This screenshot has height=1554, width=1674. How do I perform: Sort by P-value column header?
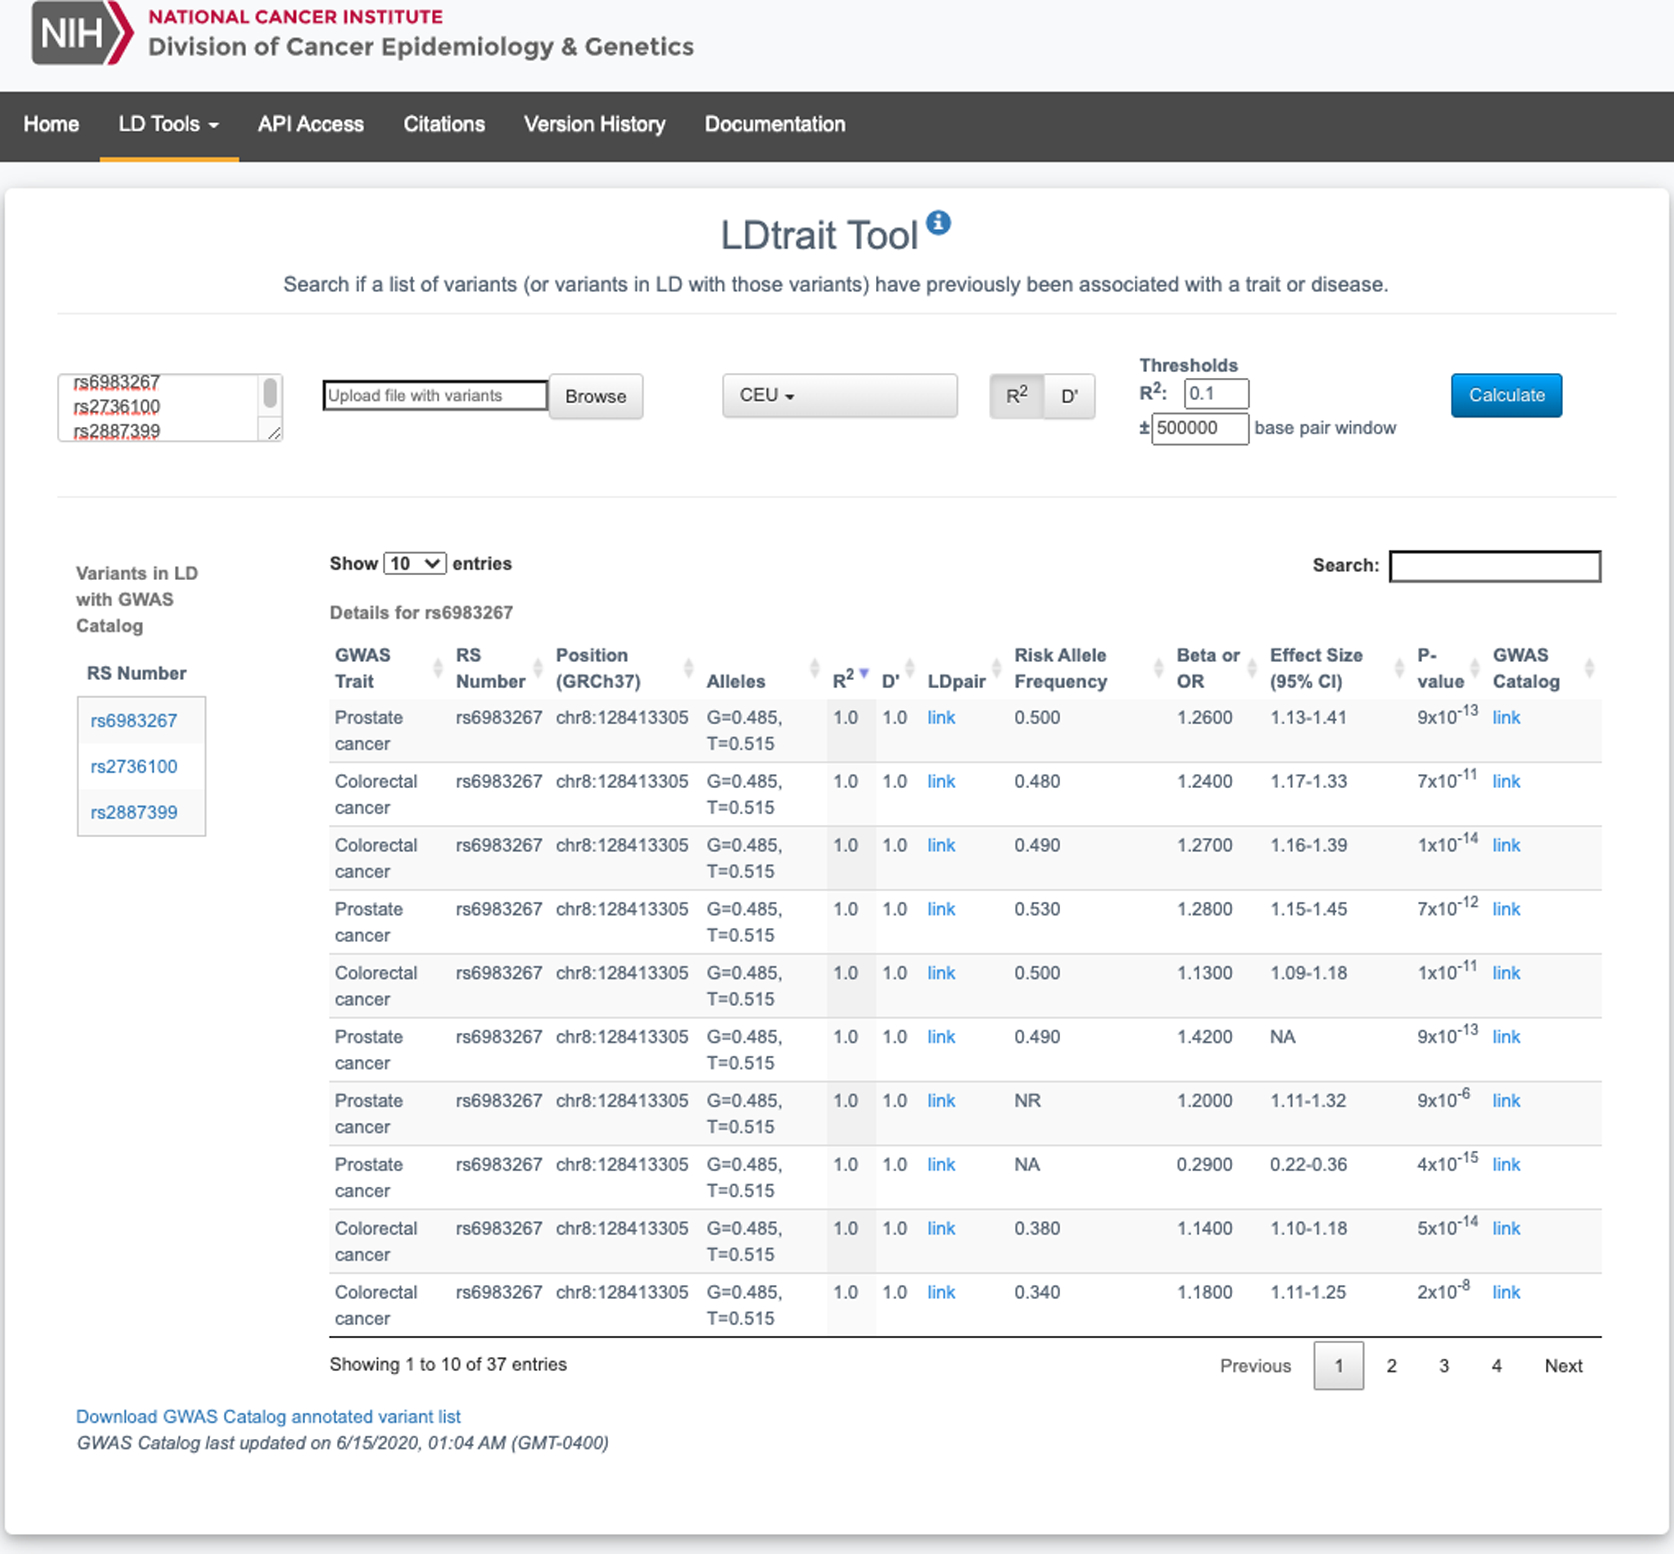[x=1446, y=667]
